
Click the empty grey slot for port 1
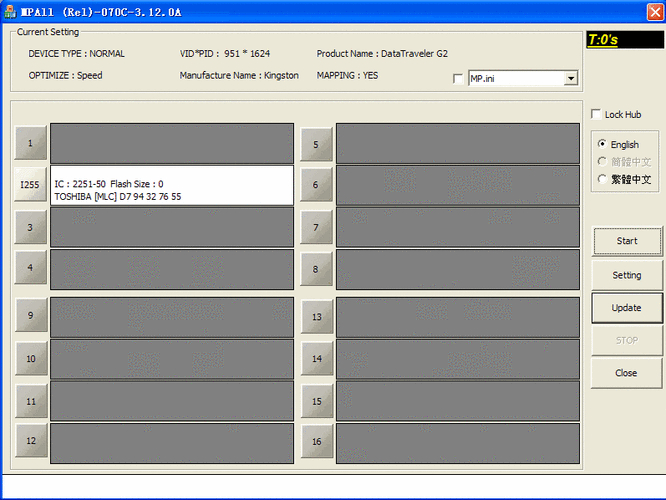click(172, 144)
